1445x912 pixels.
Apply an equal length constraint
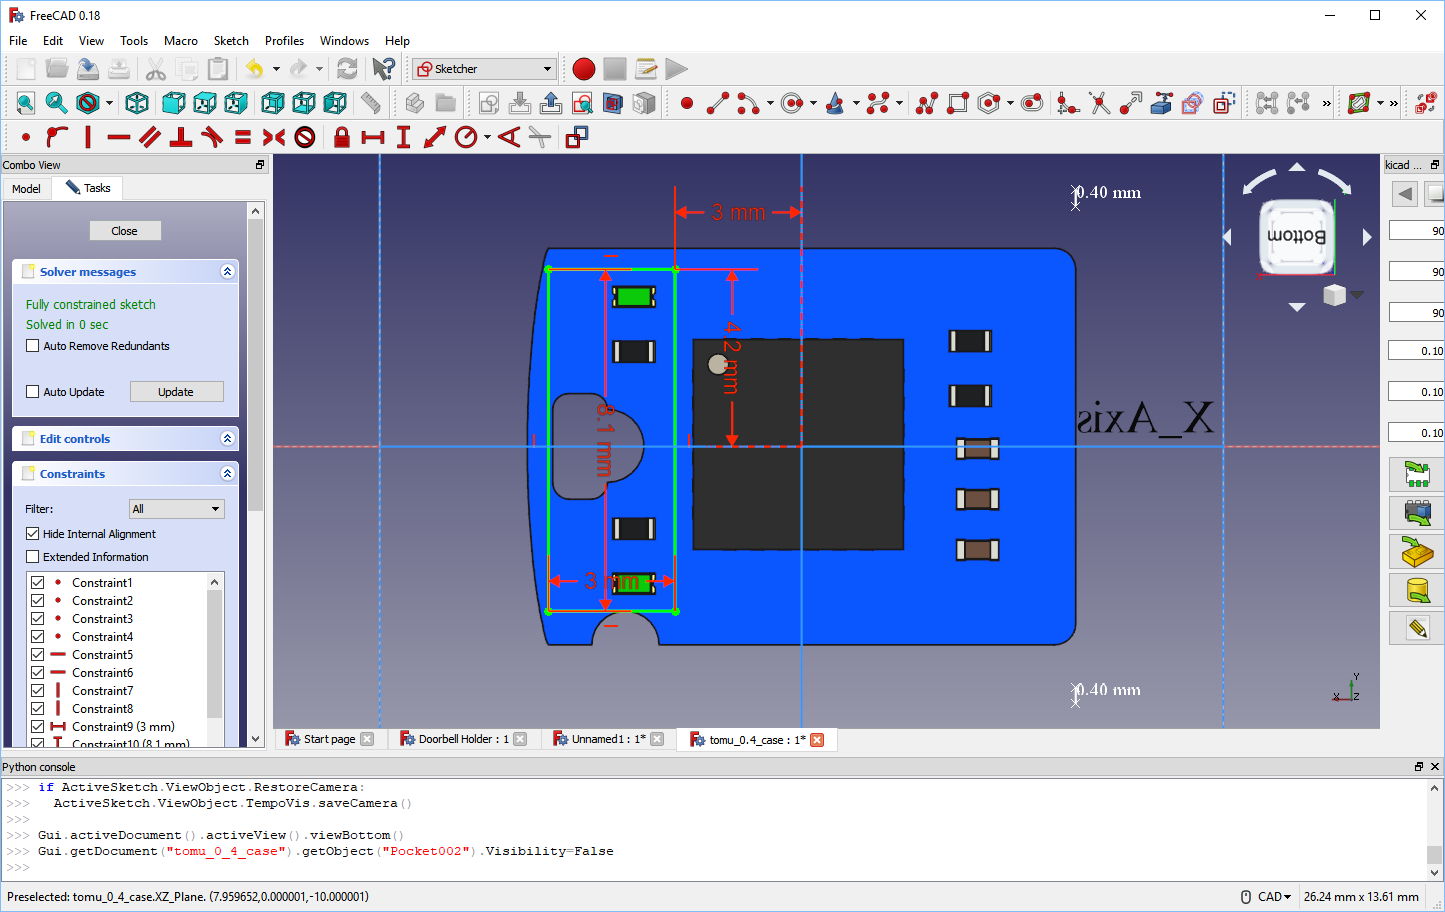[x=241, y=138]
